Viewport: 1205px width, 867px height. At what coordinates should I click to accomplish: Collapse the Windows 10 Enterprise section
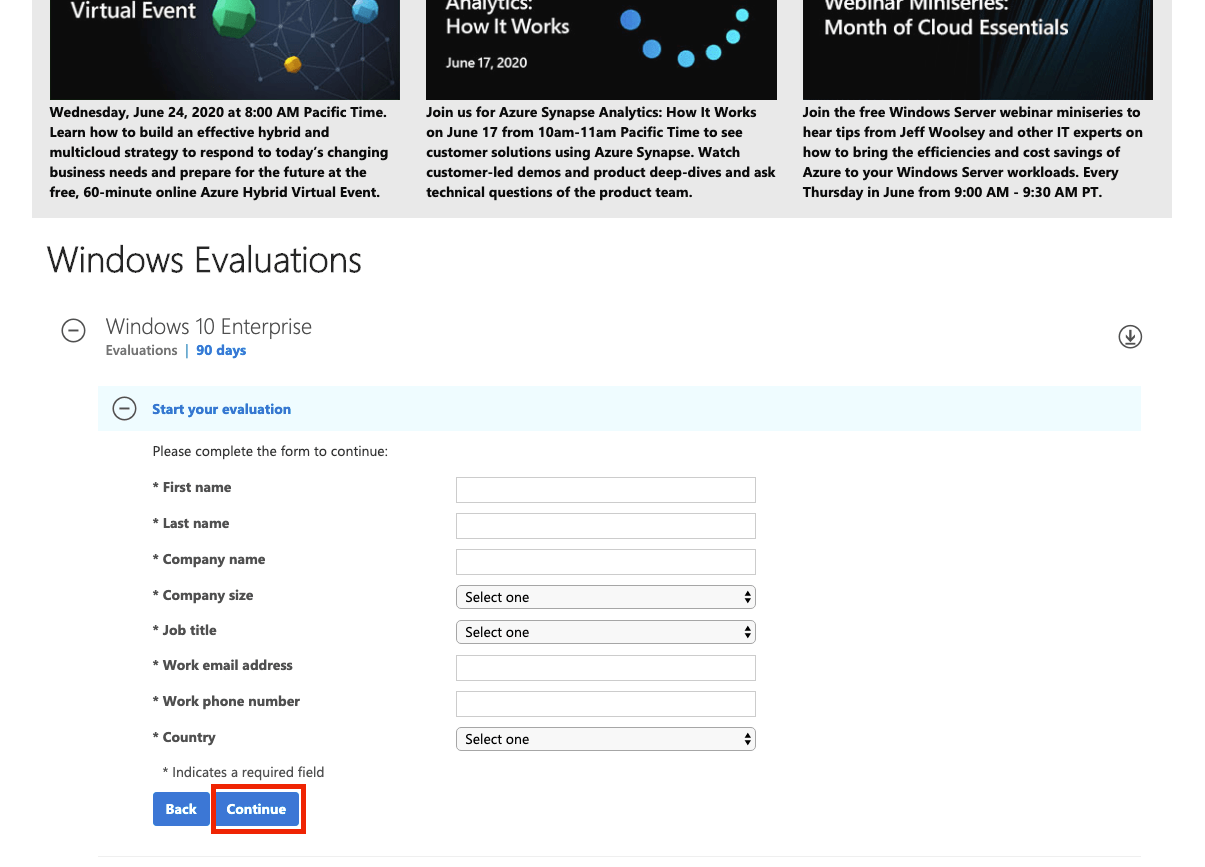(x=74, y=331)
